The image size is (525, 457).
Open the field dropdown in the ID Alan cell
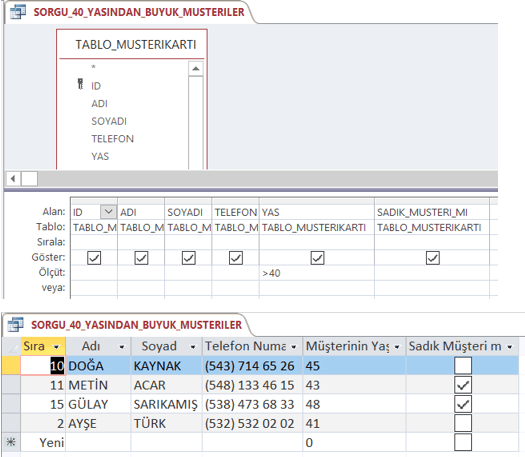[x=108, y=212]
